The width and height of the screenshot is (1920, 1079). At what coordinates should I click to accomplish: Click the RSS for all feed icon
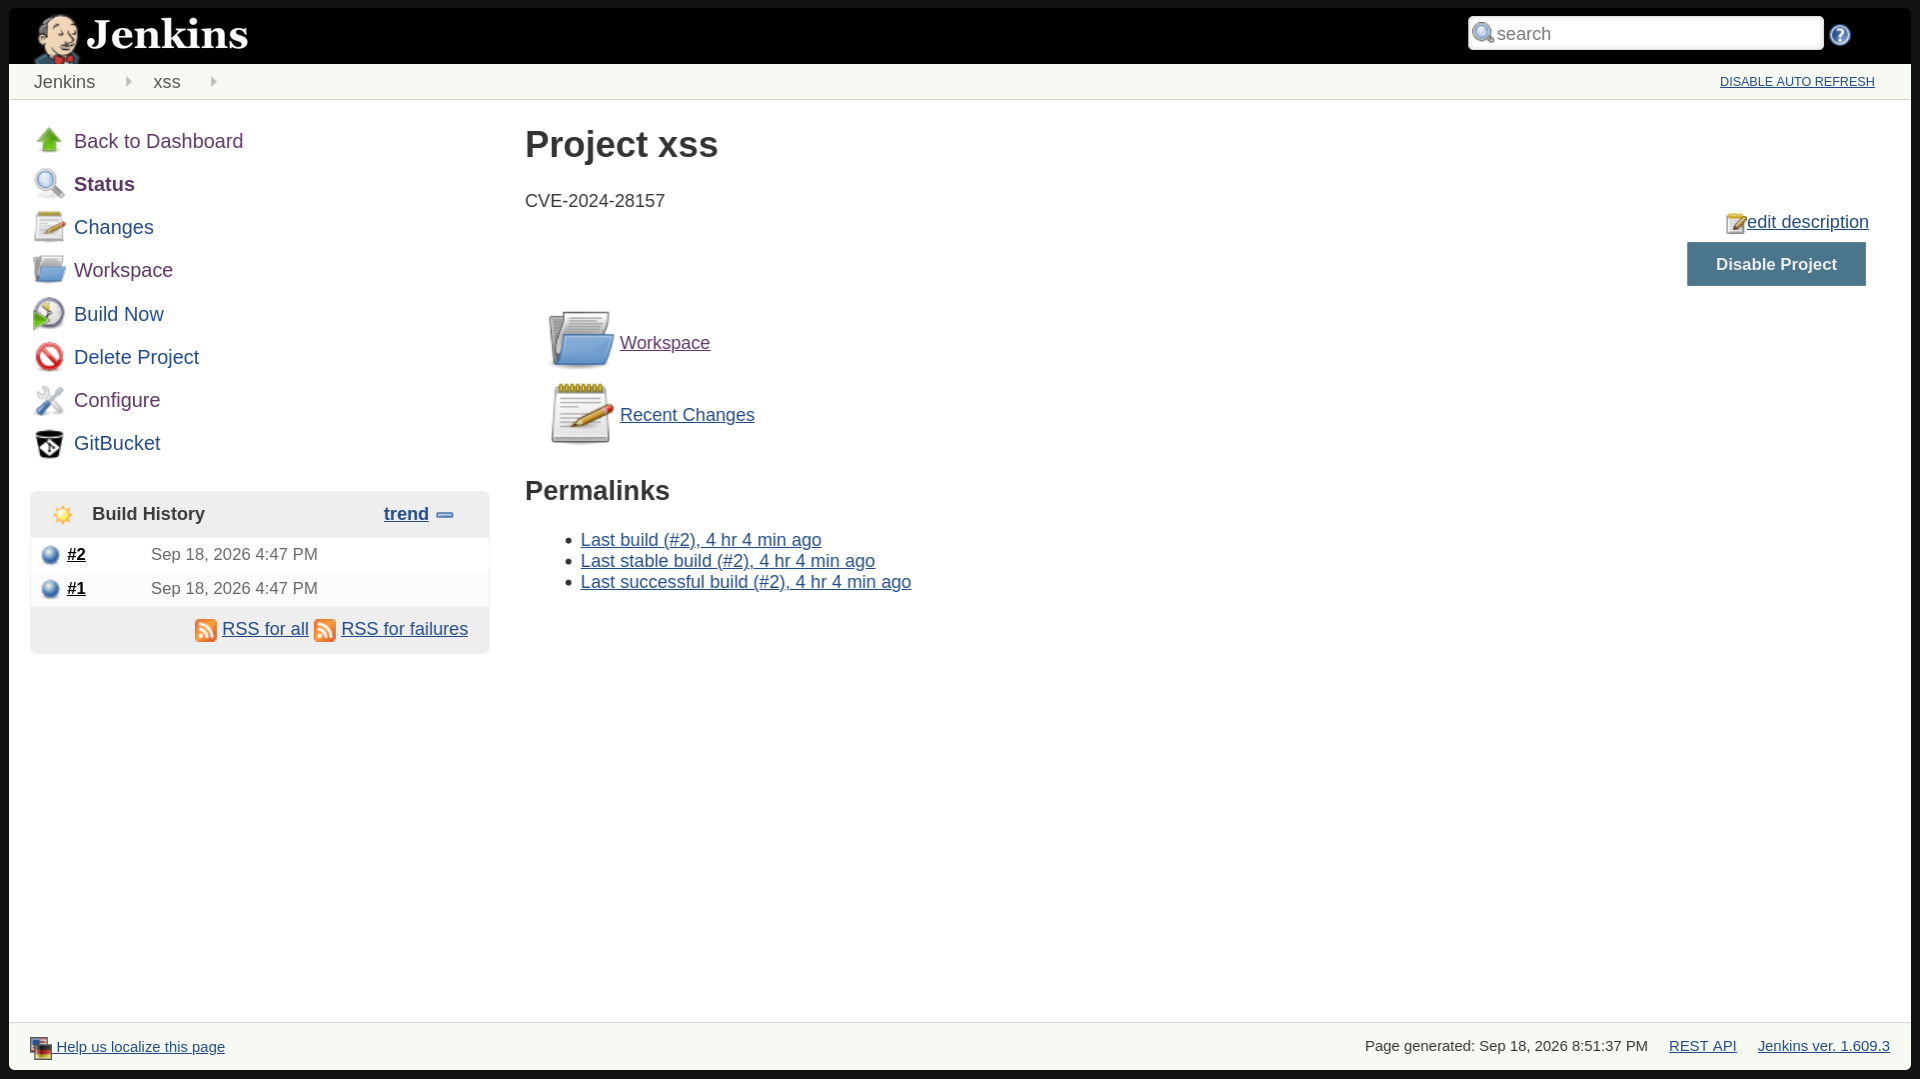206,630
